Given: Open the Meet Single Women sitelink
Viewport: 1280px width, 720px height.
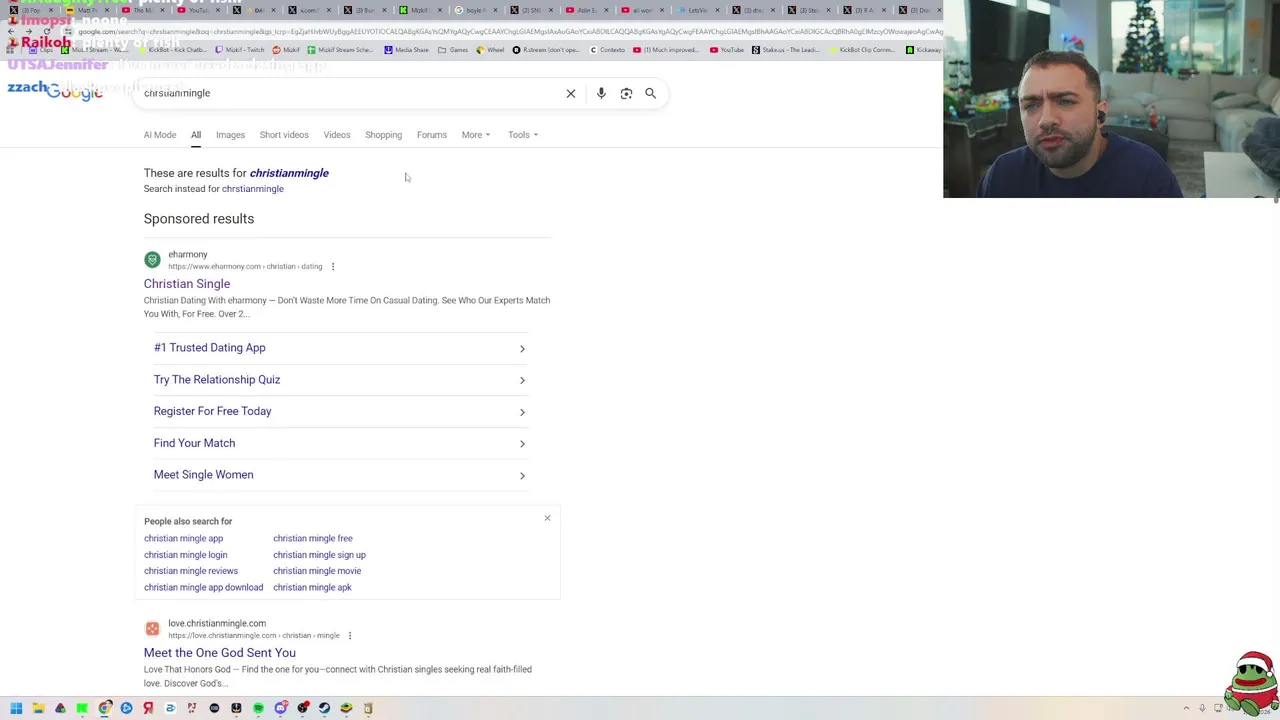Looking at the screenshot, I should 340,475.
